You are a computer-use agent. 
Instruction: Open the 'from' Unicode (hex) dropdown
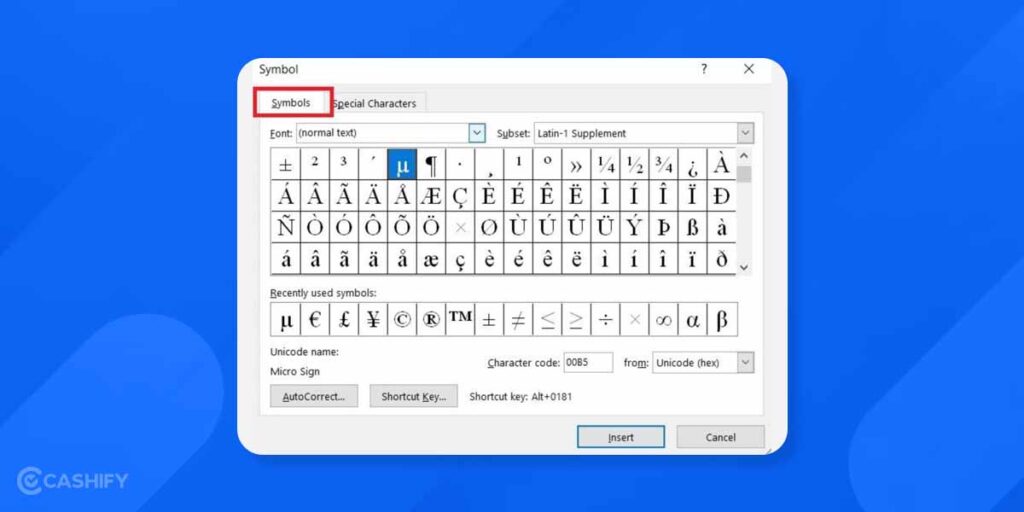coord(745,363)
